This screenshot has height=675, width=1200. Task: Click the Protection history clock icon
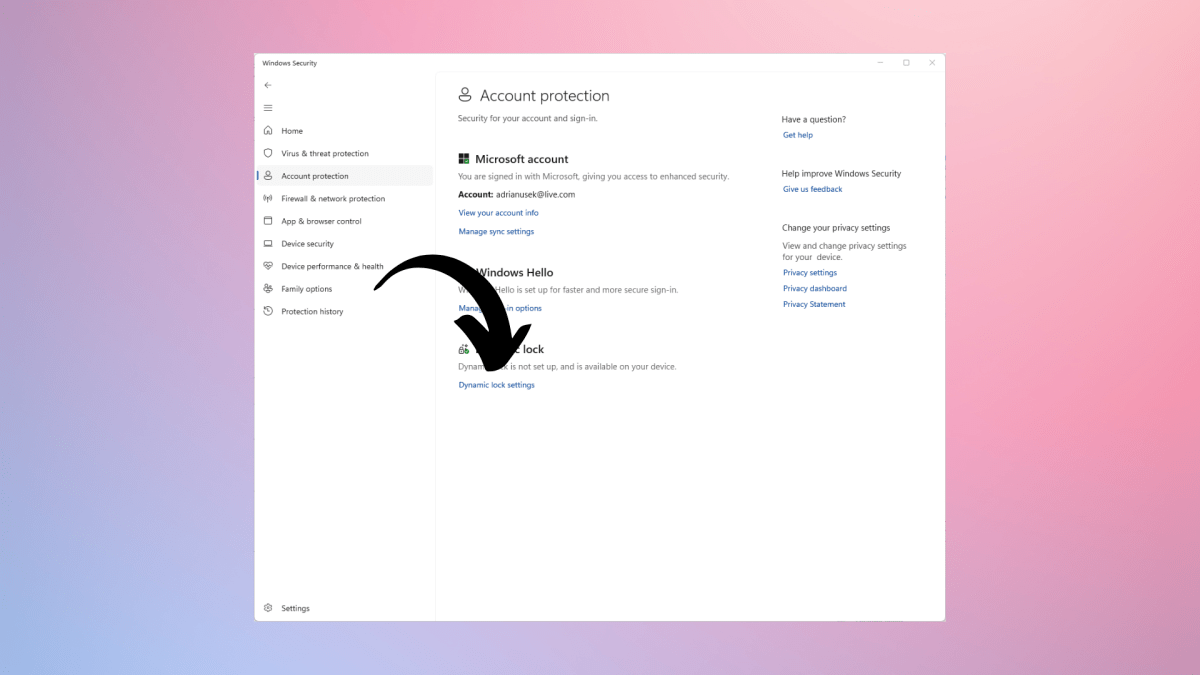pyautogui.click(x=268, y=311)
